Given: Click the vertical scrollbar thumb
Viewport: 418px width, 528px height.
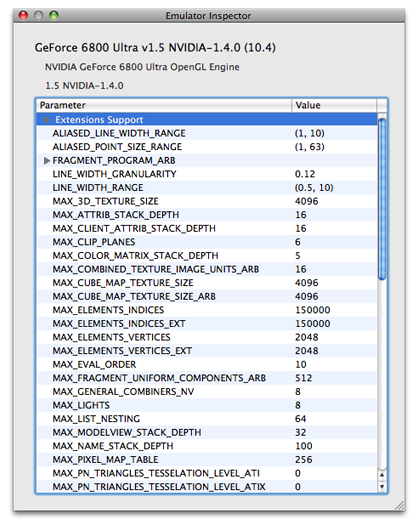Looking at the screenshot, I should coord(382,199).
